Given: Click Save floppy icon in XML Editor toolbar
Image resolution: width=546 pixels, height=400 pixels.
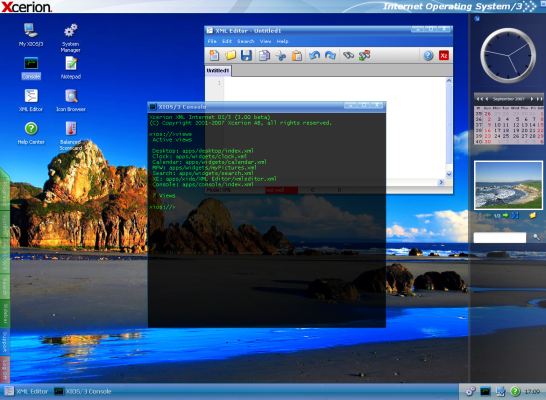Looking at the screenshot, I should [x=246, y=55].
